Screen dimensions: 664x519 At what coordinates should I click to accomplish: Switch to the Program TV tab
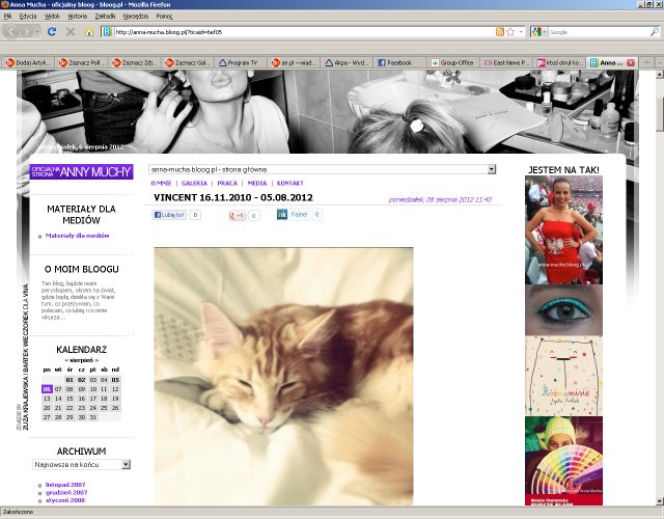click(x=241, y=63)
